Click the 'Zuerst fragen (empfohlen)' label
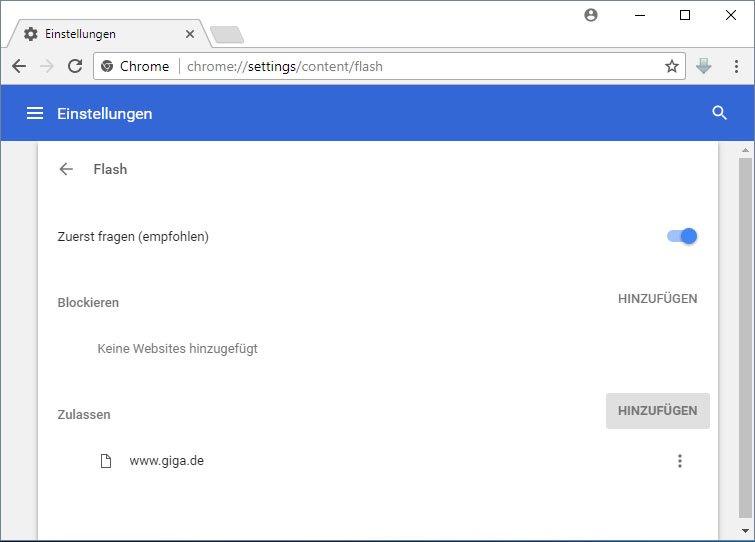The width and height of the screenshot is (755, 542). click(133, 236)
